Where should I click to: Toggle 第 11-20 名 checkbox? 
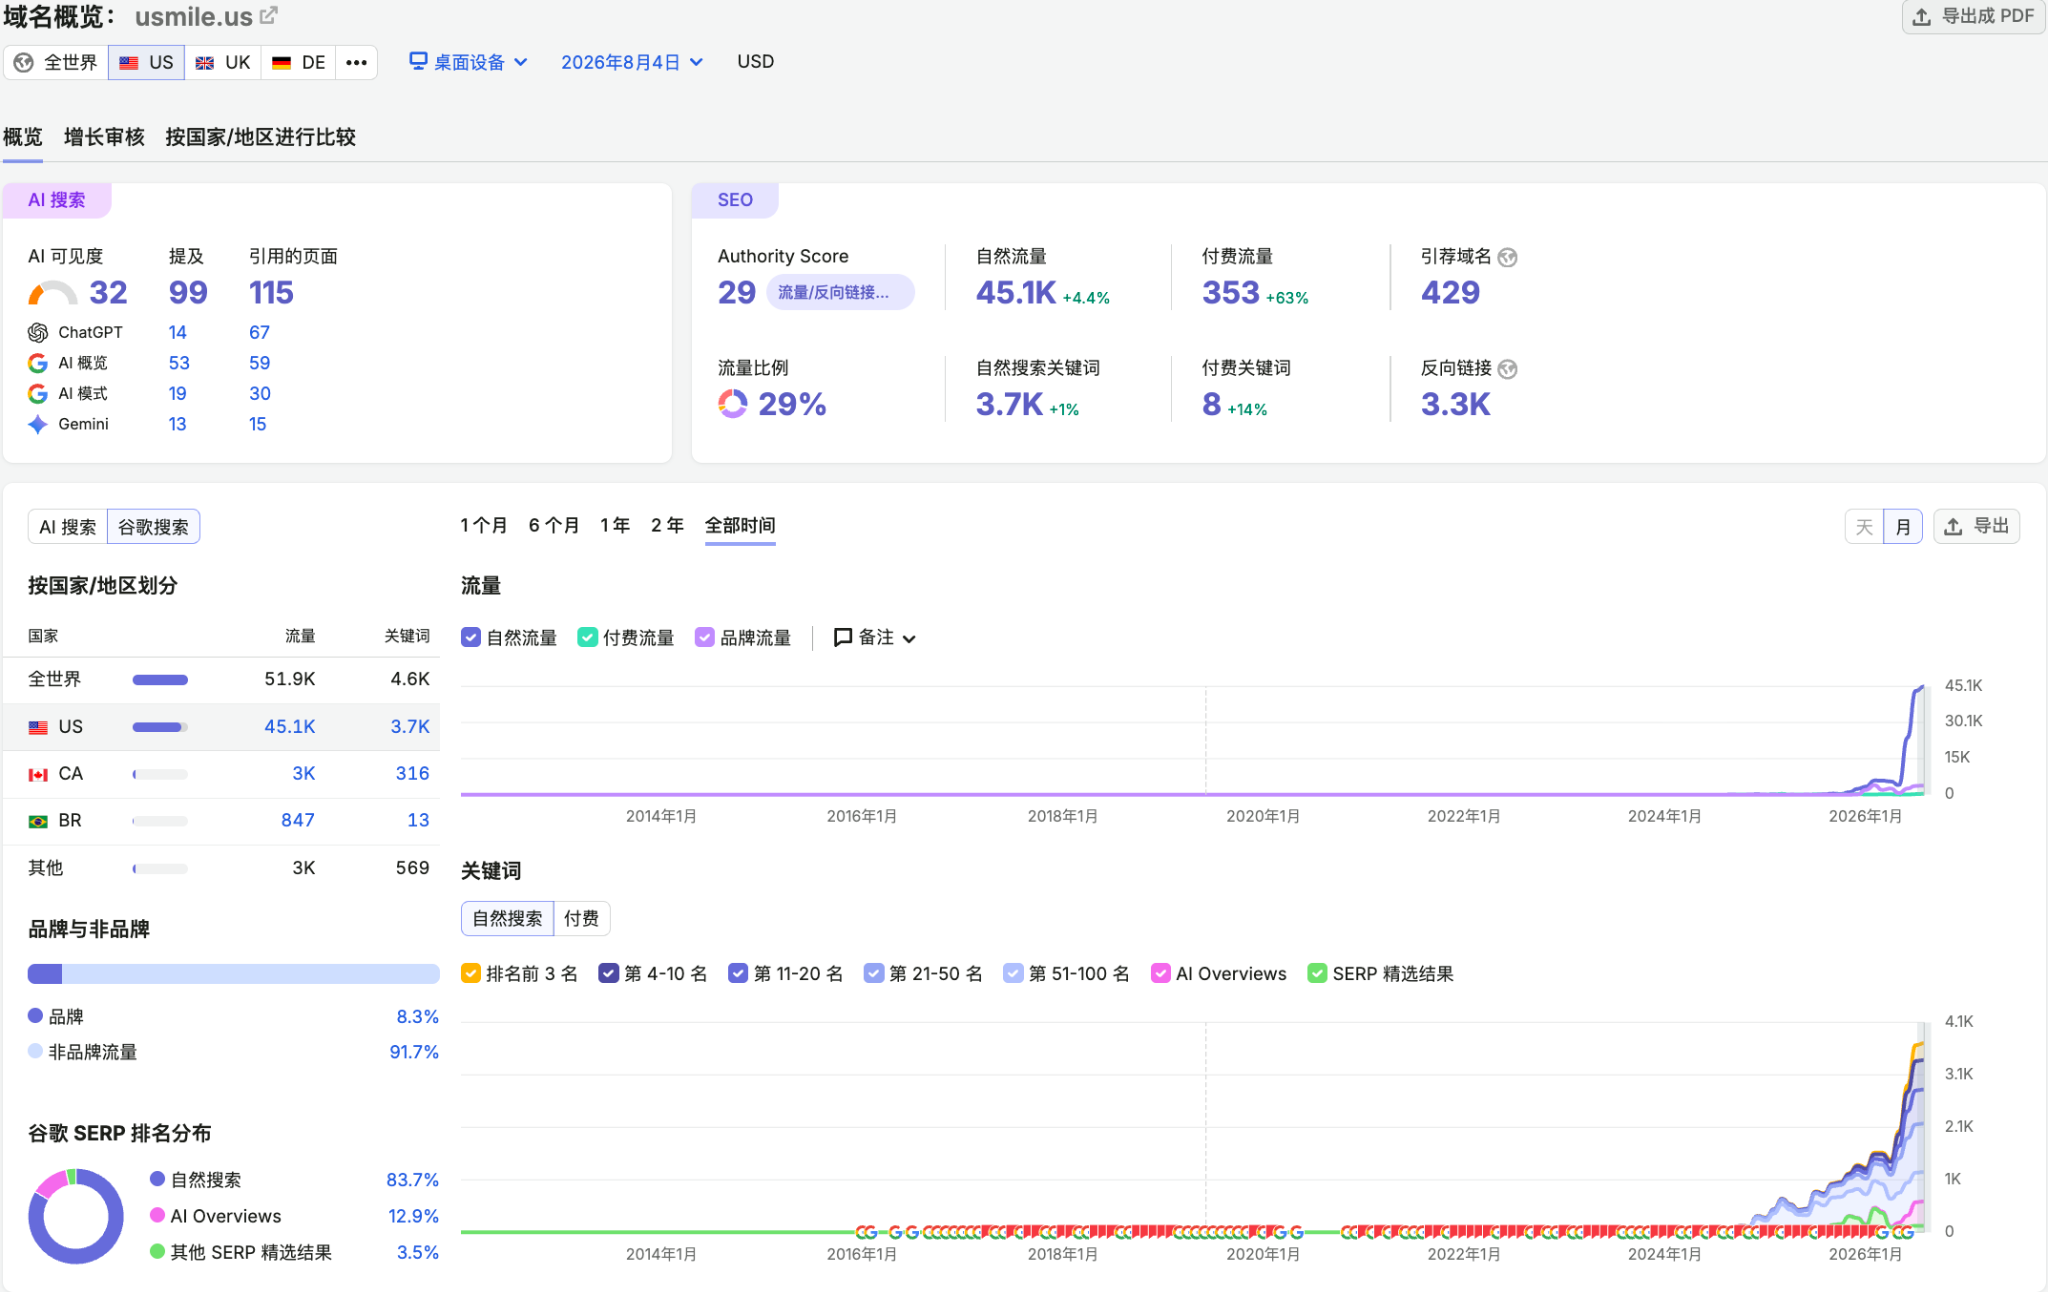[x=738, y=973]
